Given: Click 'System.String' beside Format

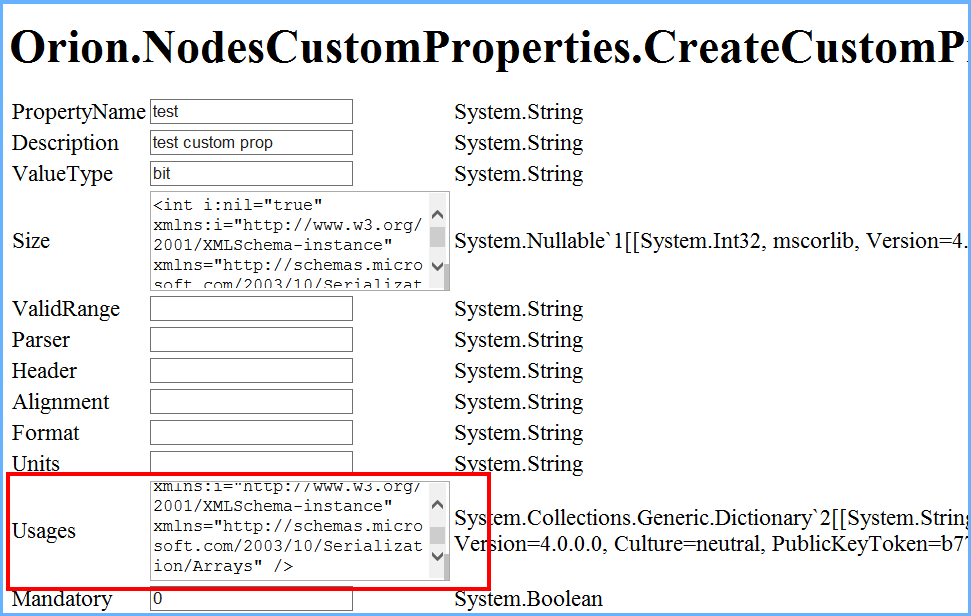Looking at the screenshot, I should pyautogui.click(x=519, y=433).
